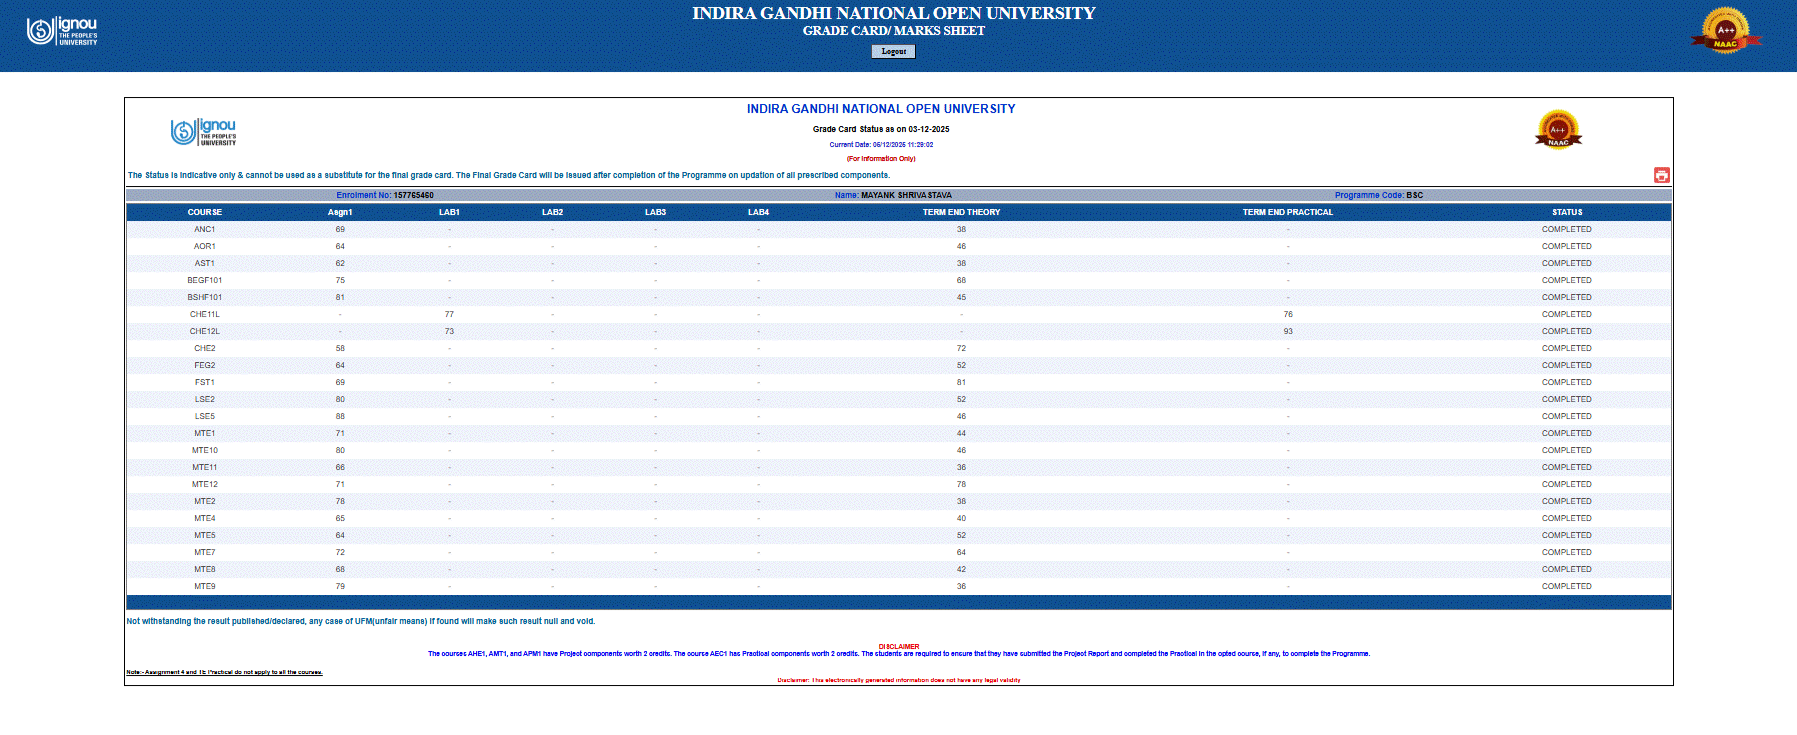1797x735 pixels.
Task: Click the CHE2 course code
Action: (205, 348)
